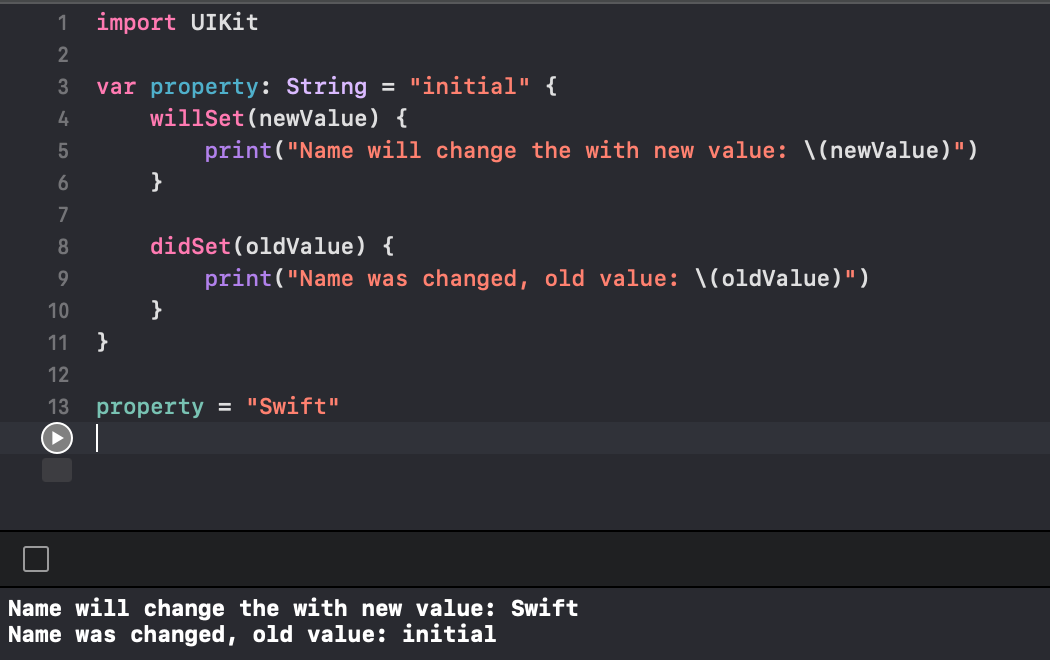Click the console line ending with Swift
The height and width of the screenshot is (660, 1050).
tap(293, 608)
